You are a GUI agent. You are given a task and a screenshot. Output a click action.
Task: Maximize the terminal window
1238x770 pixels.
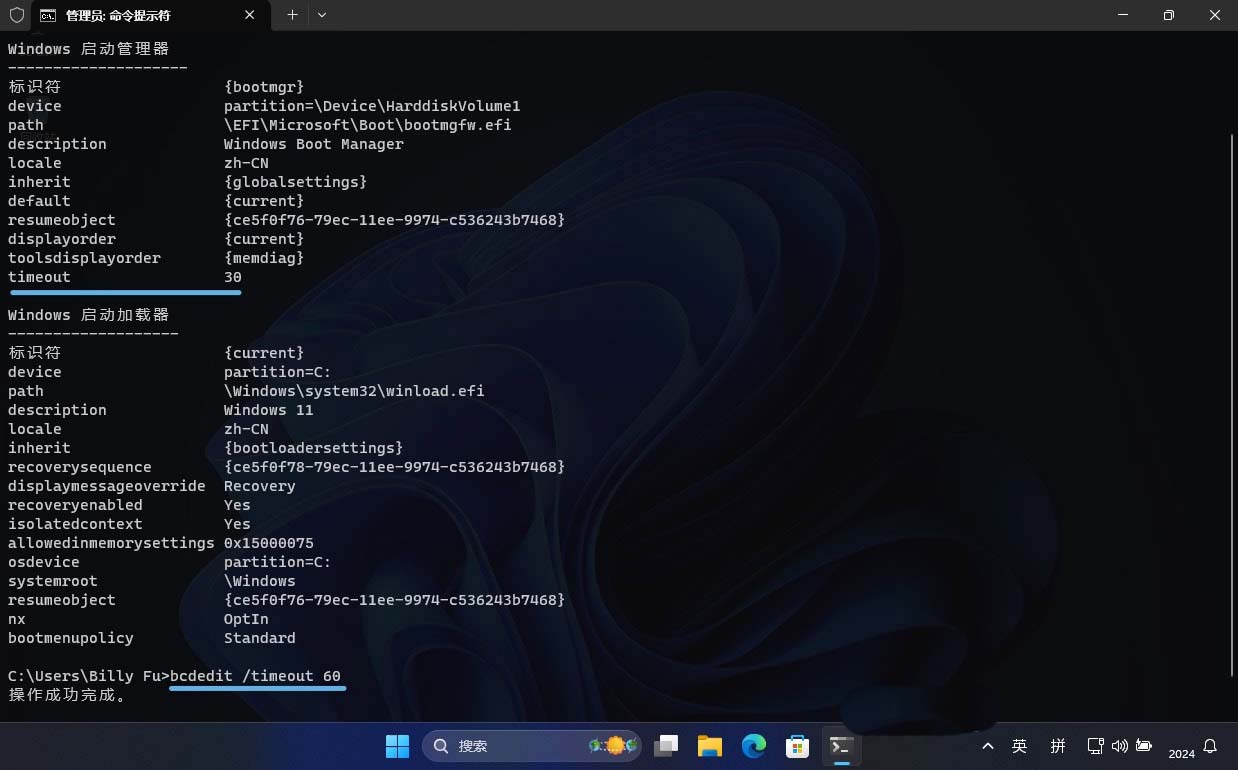[1168, 15]
